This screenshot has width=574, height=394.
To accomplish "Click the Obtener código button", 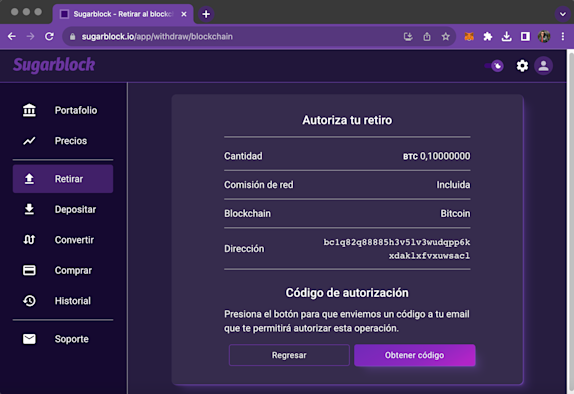I will click(x=414, y=355).
